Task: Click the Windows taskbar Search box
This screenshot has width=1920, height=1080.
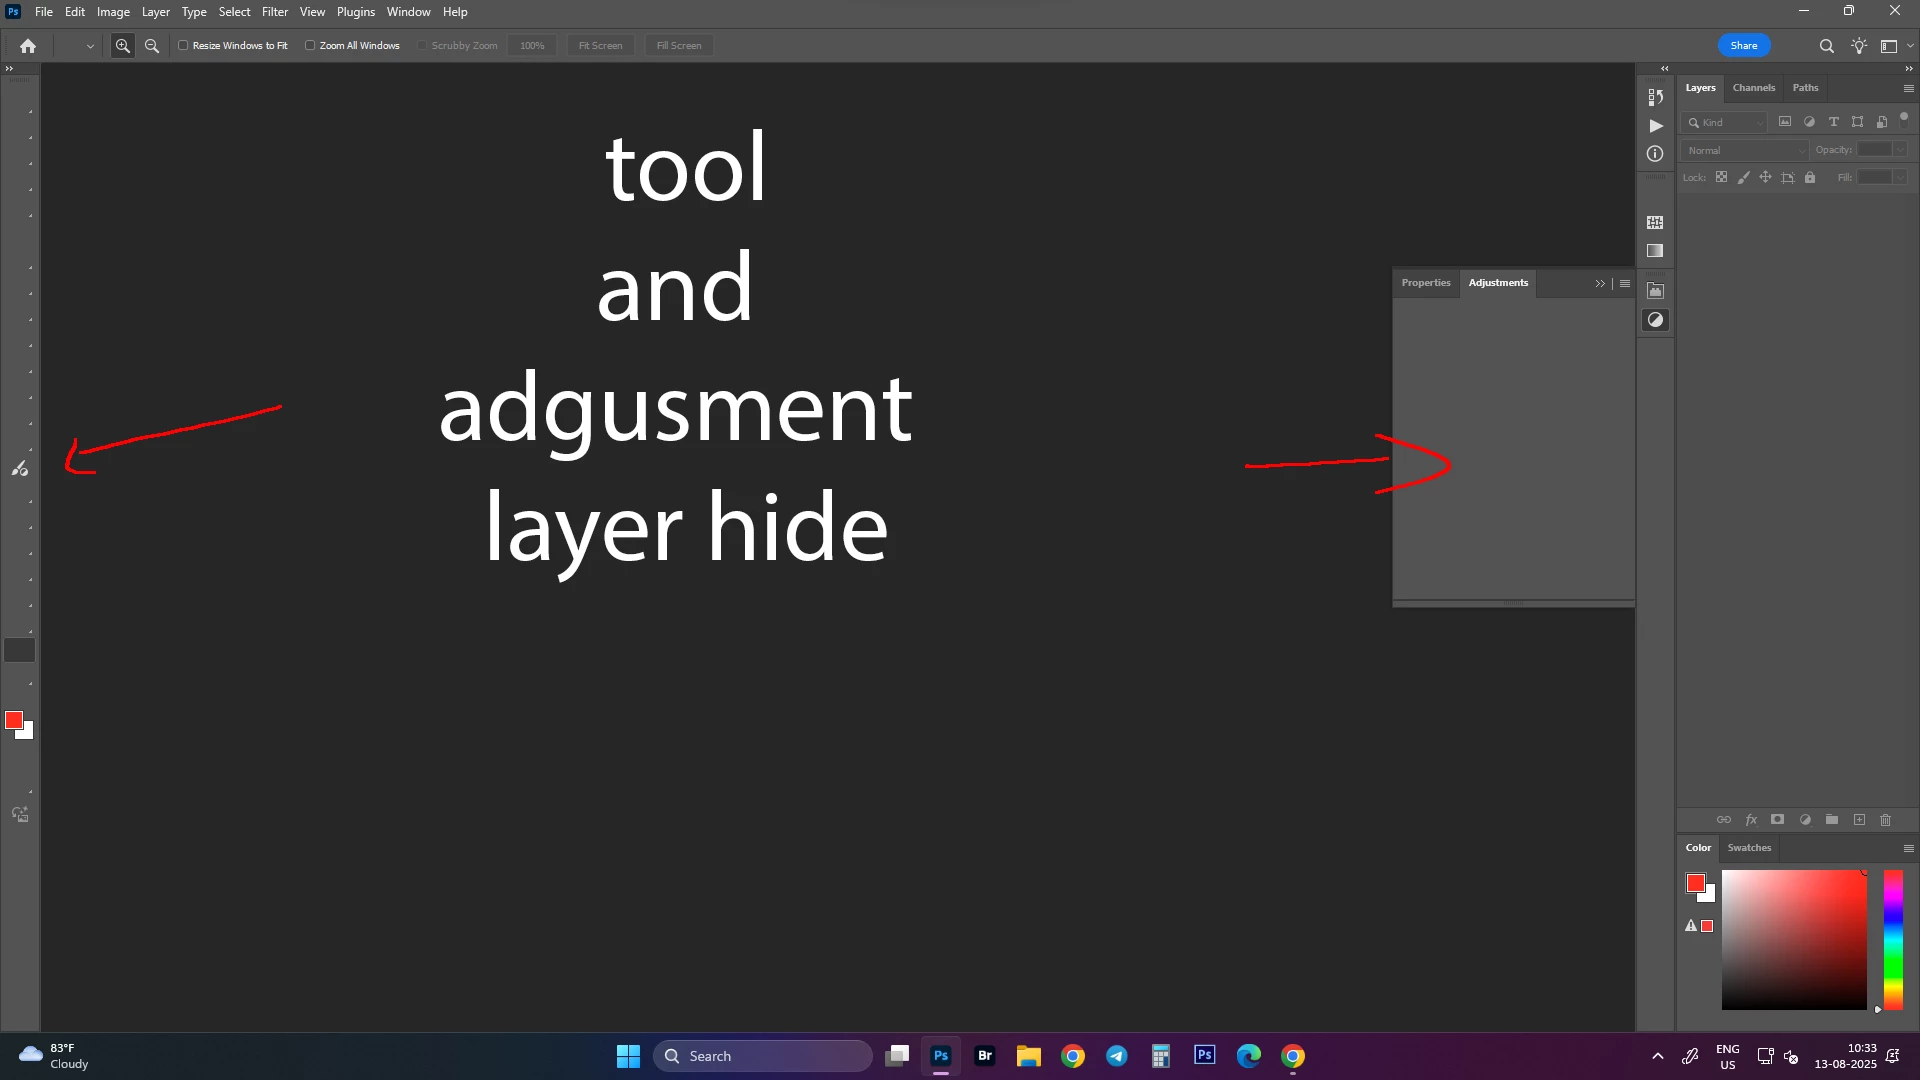Action: tap(762, 1056)
